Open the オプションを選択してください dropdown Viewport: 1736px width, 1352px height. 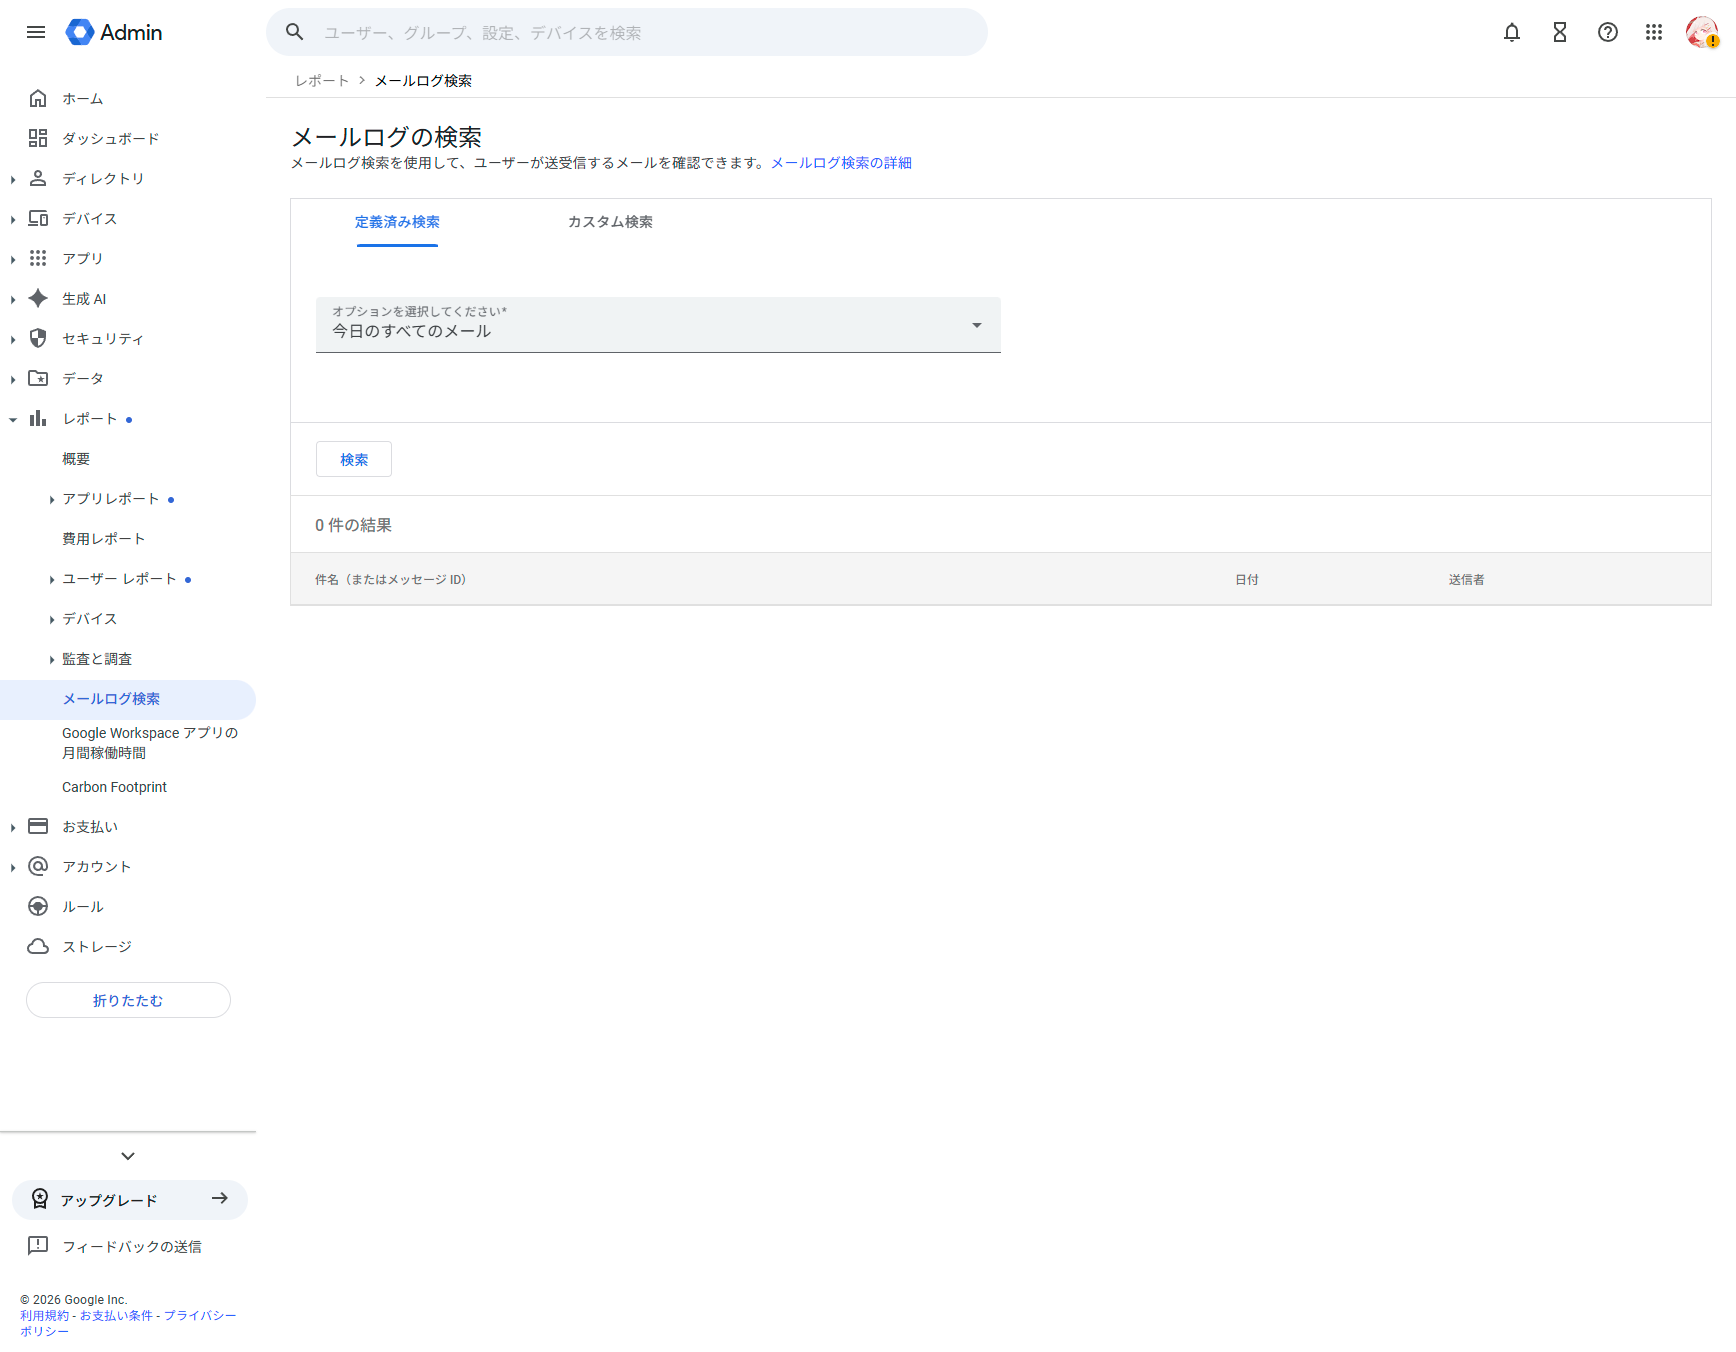click(x=658, y=325)
